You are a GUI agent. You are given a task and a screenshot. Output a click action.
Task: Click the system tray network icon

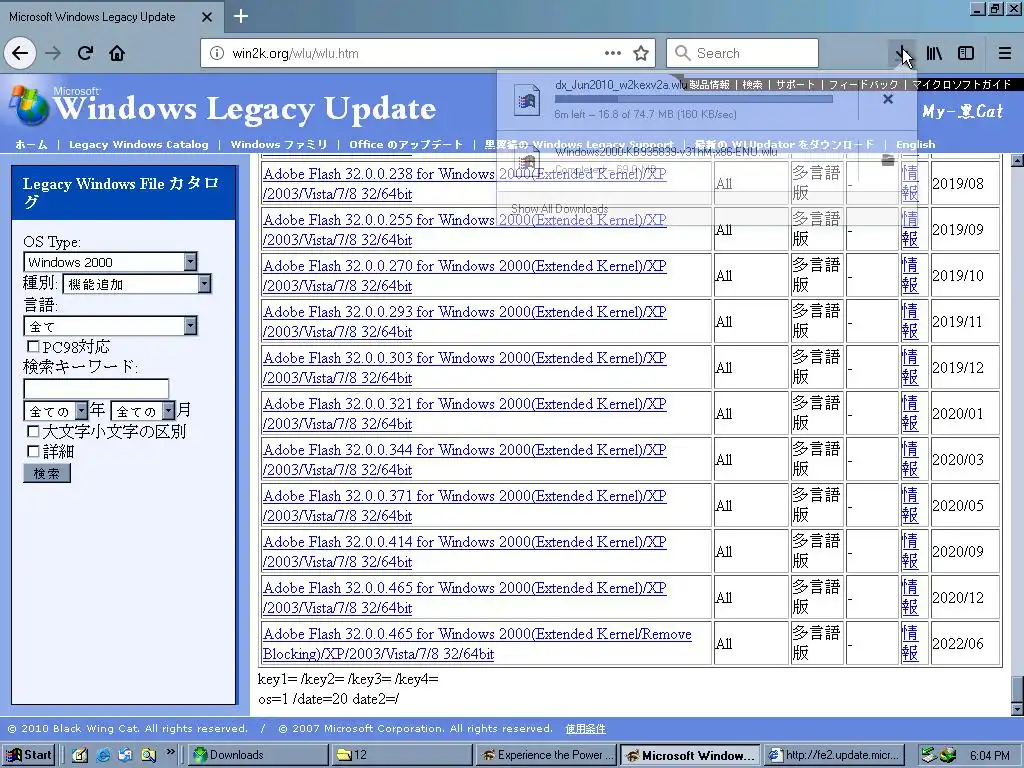point(928,755)
